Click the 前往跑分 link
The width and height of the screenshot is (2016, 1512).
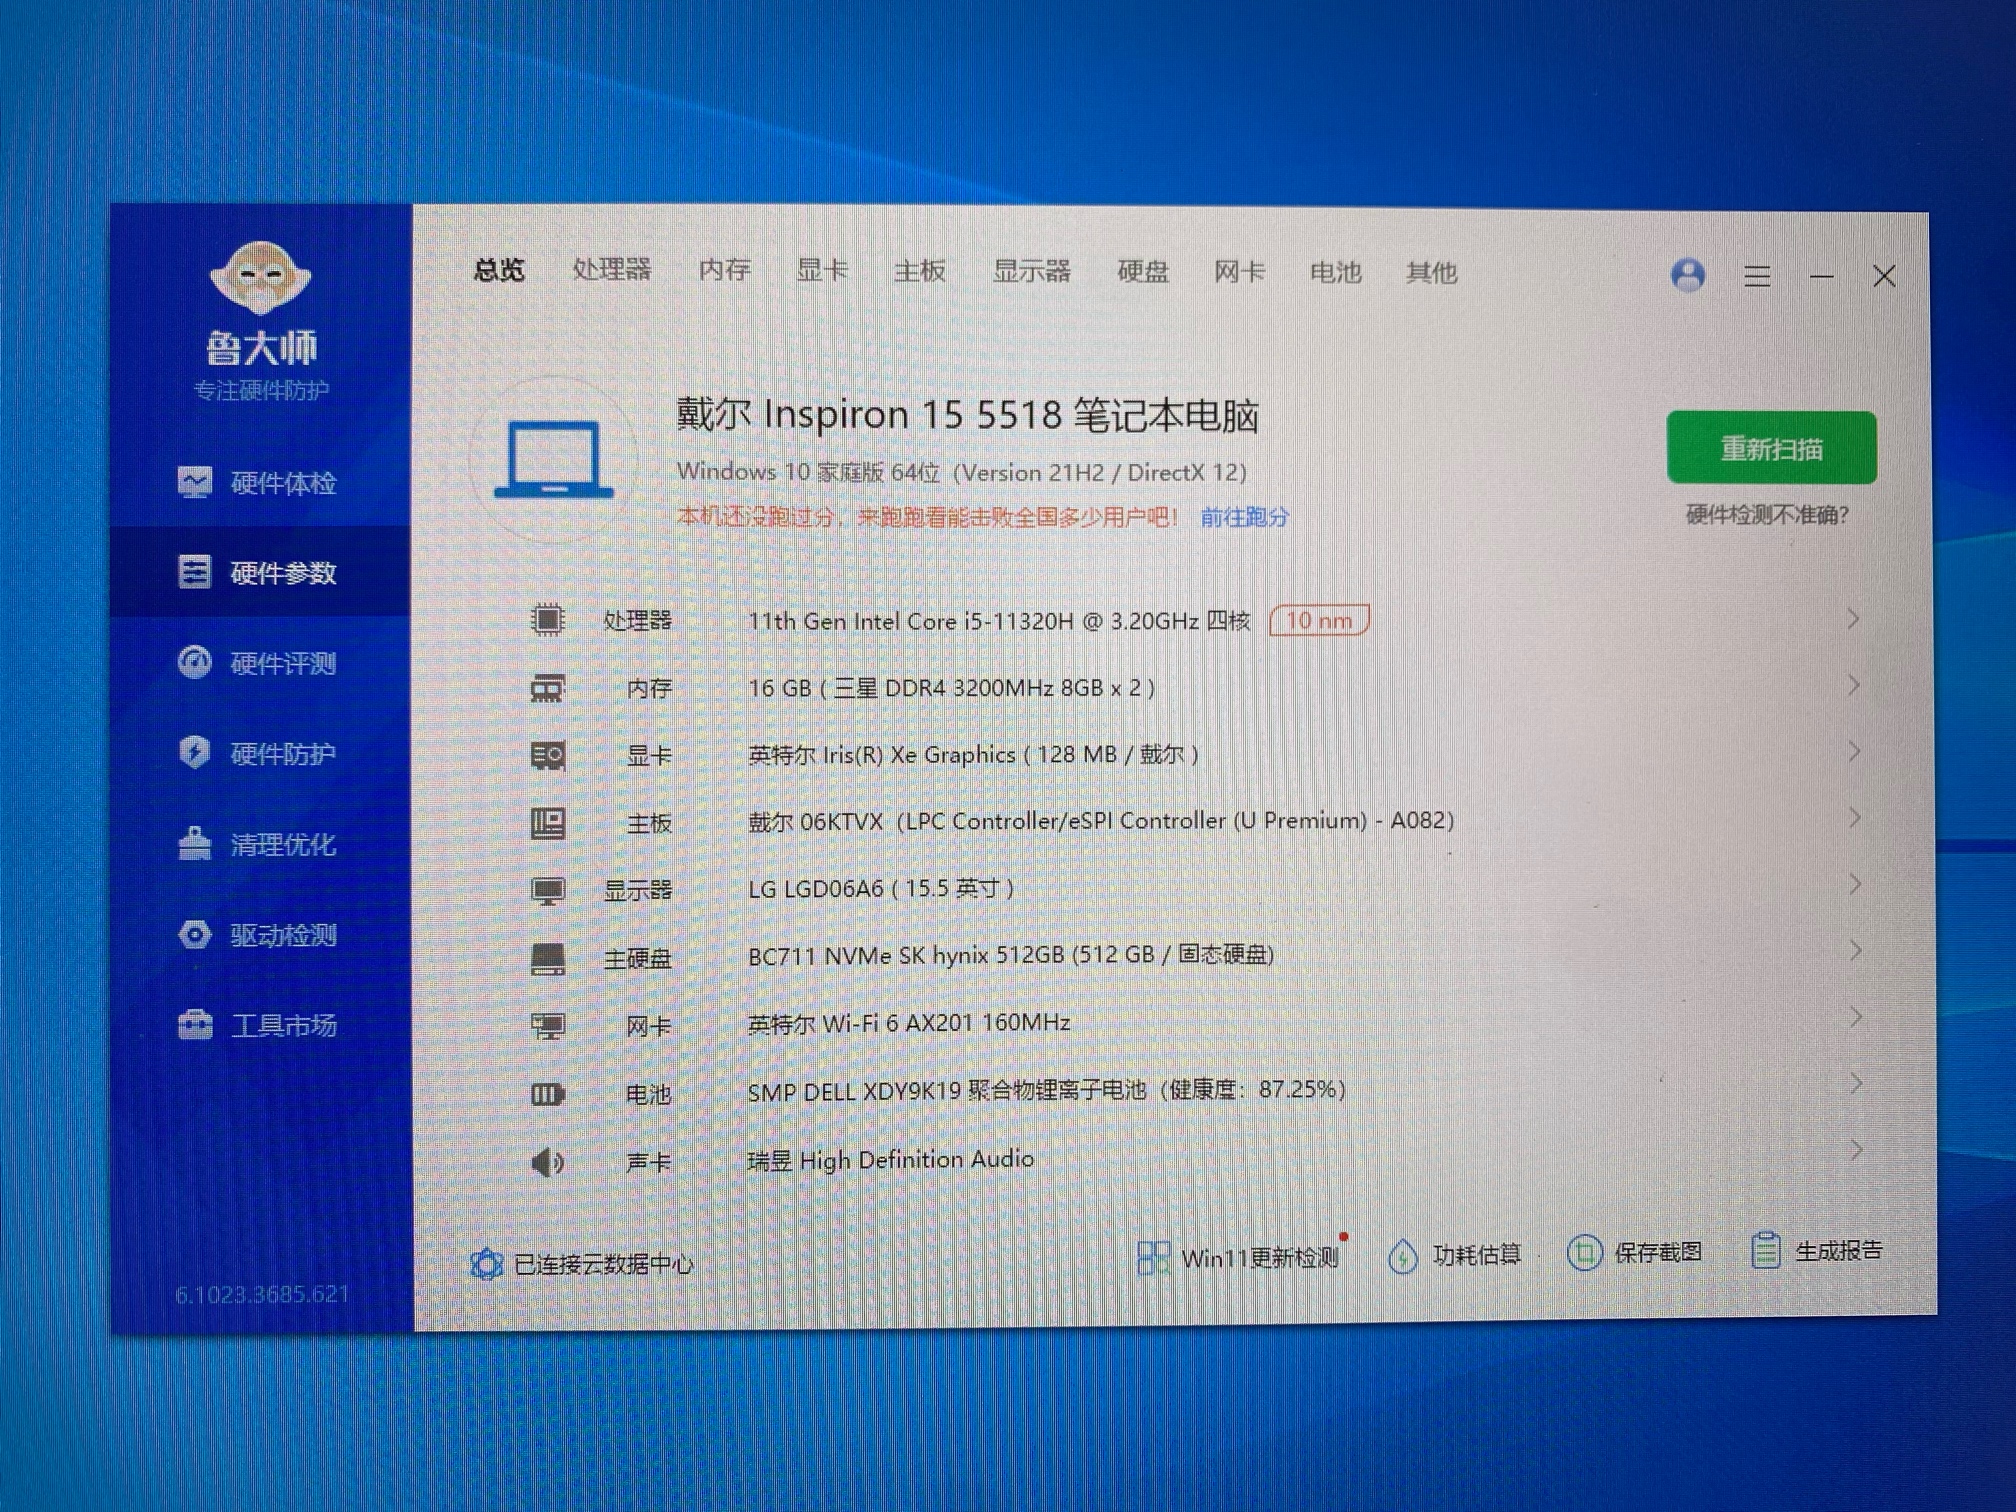[x=1244, y=517]
